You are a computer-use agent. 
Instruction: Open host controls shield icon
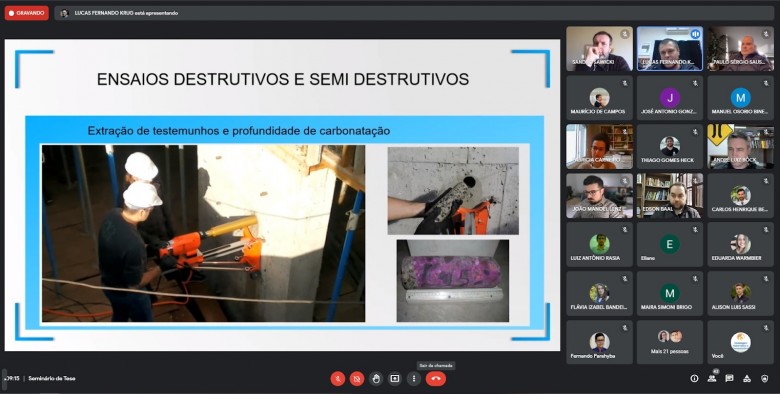click(765, 379)
